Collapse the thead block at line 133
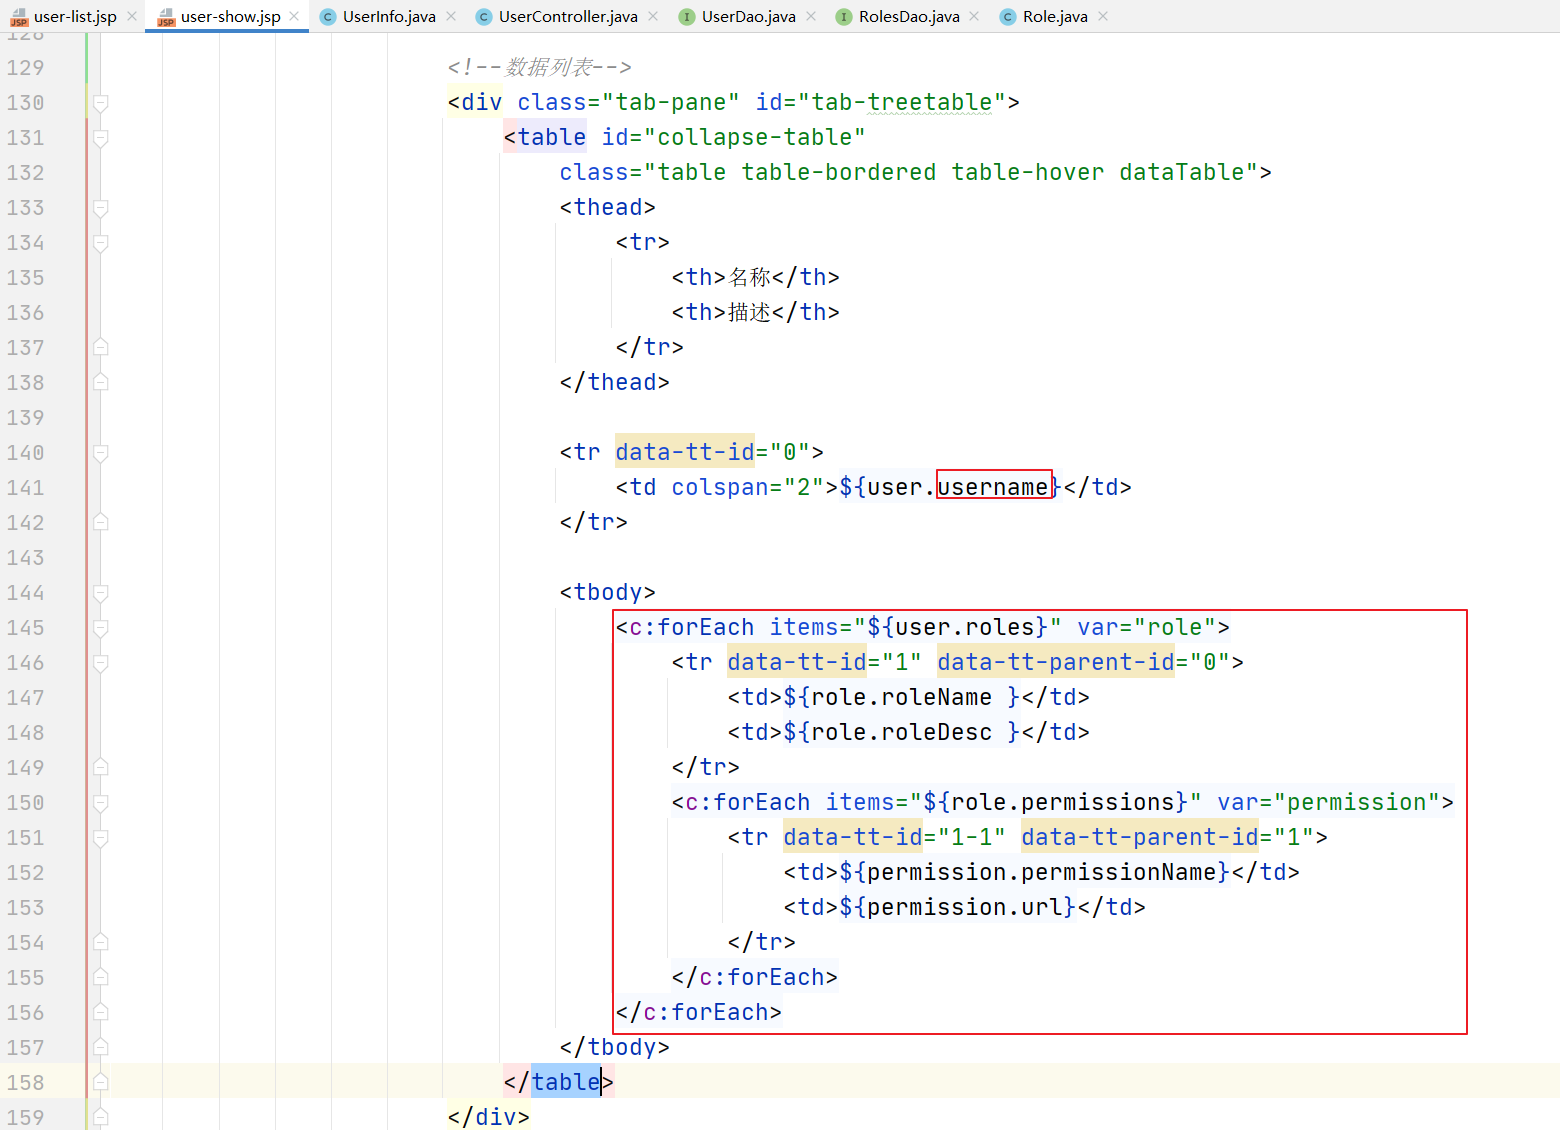The image size is (1560, 1130). tap(101, 208)
